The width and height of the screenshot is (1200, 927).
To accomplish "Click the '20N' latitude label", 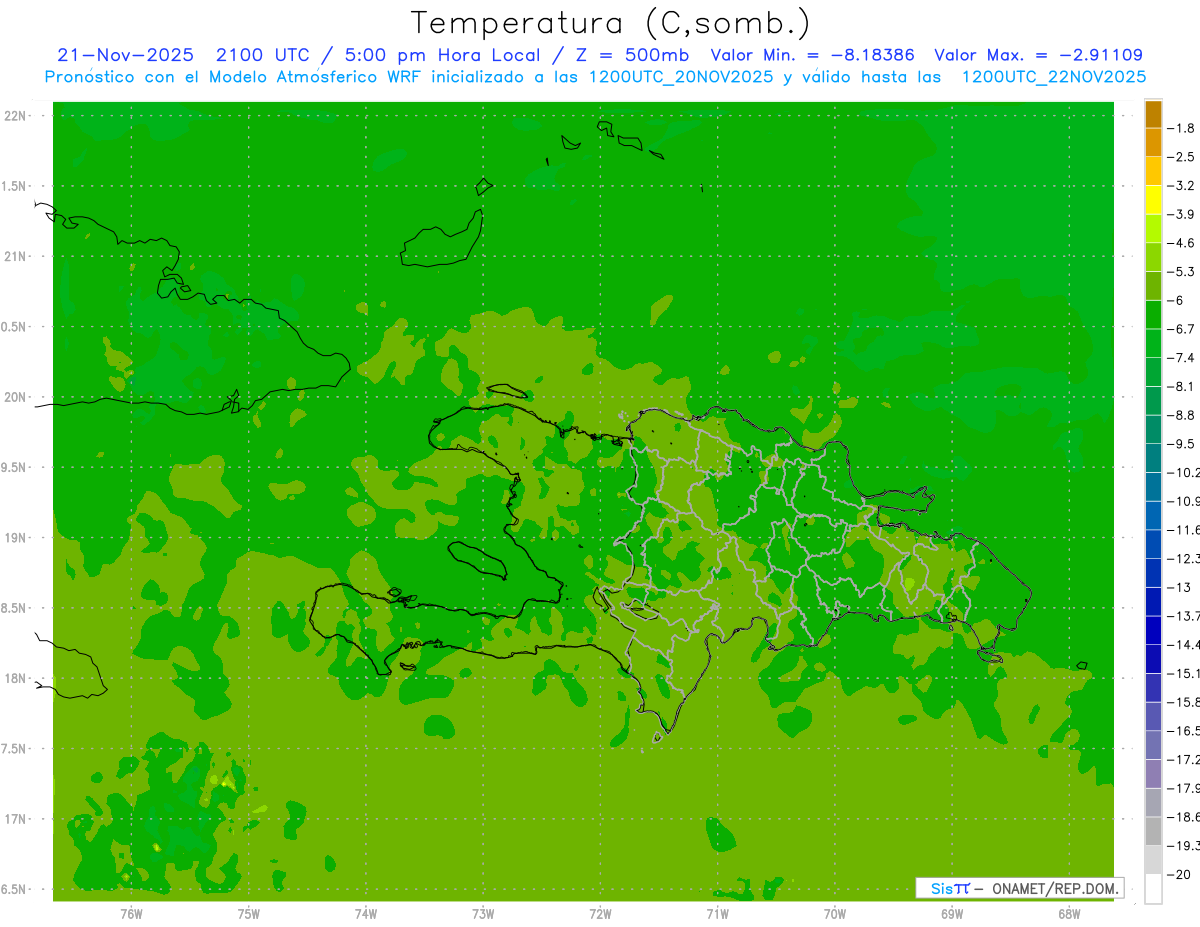I will tap(15, 397).
